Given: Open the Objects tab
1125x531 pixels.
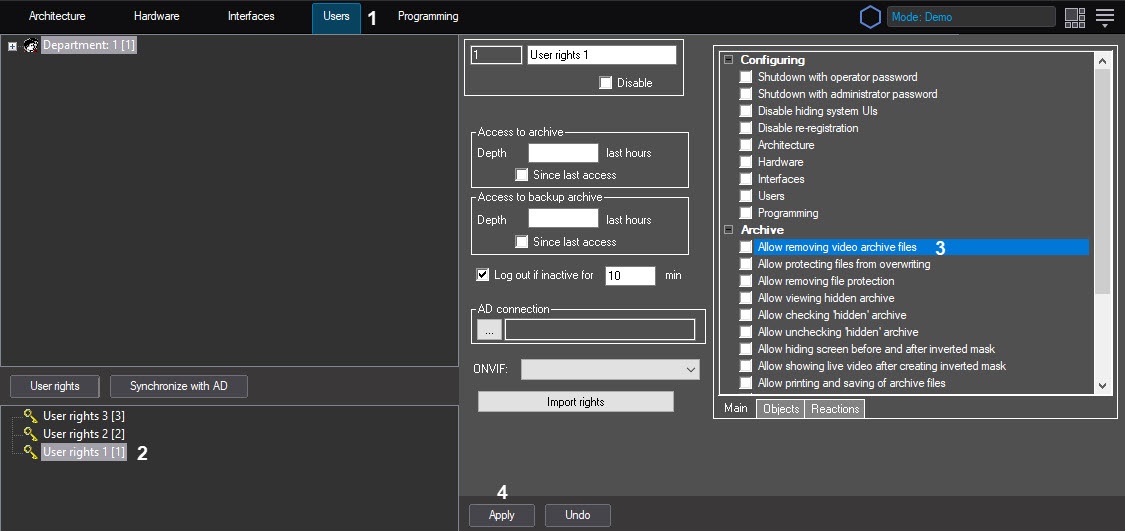Looking at the screenshot, I should pyautogui.click(x=780, y=409).
